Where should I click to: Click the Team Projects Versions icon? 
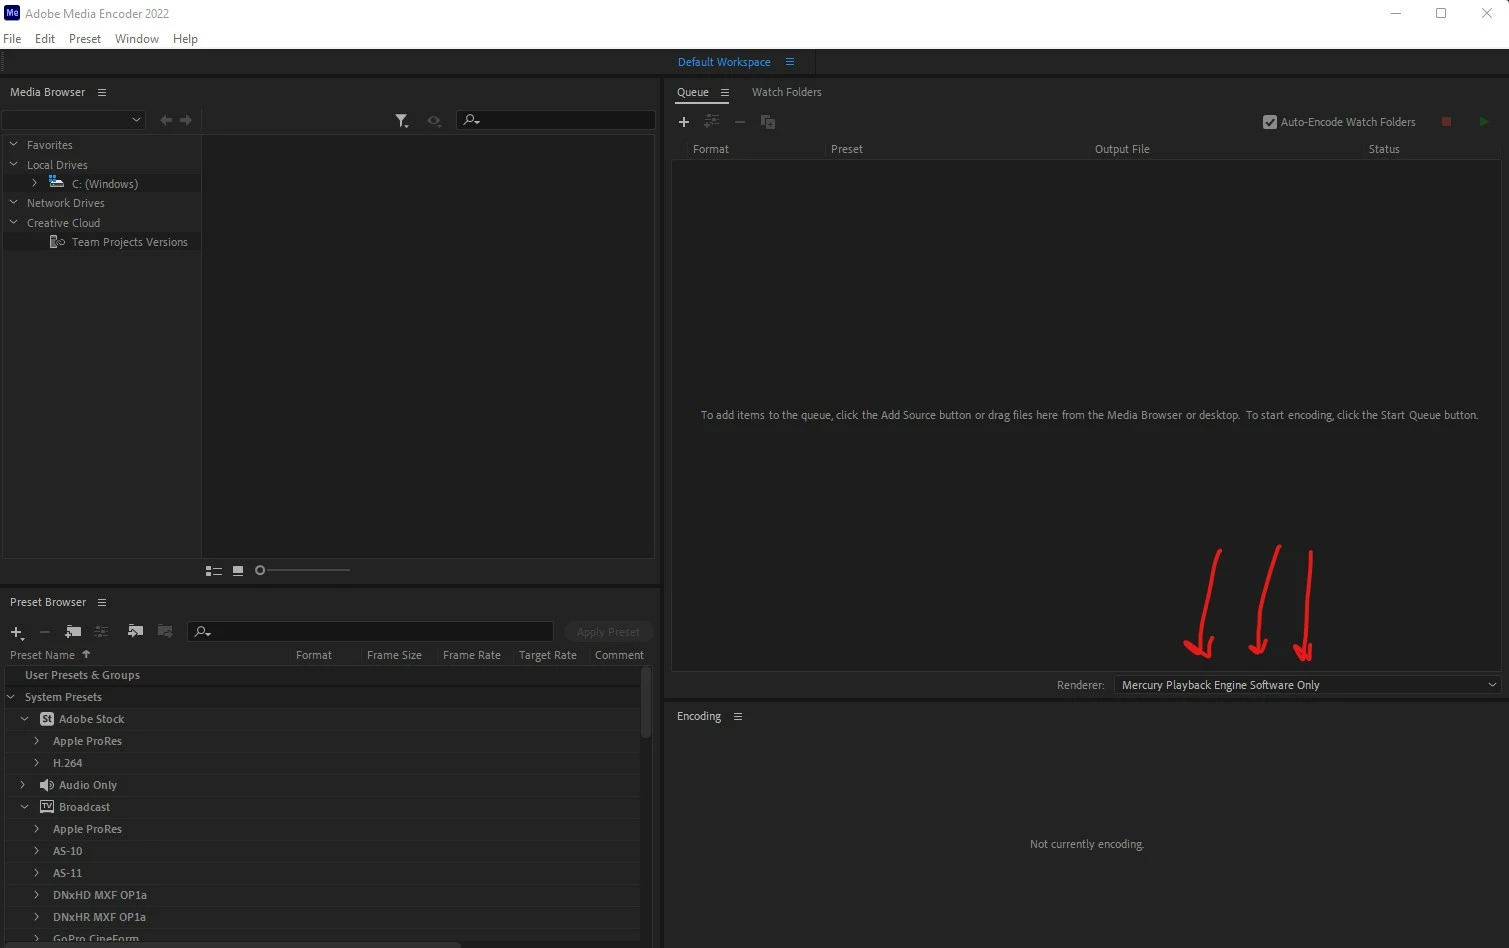[57, 242]
